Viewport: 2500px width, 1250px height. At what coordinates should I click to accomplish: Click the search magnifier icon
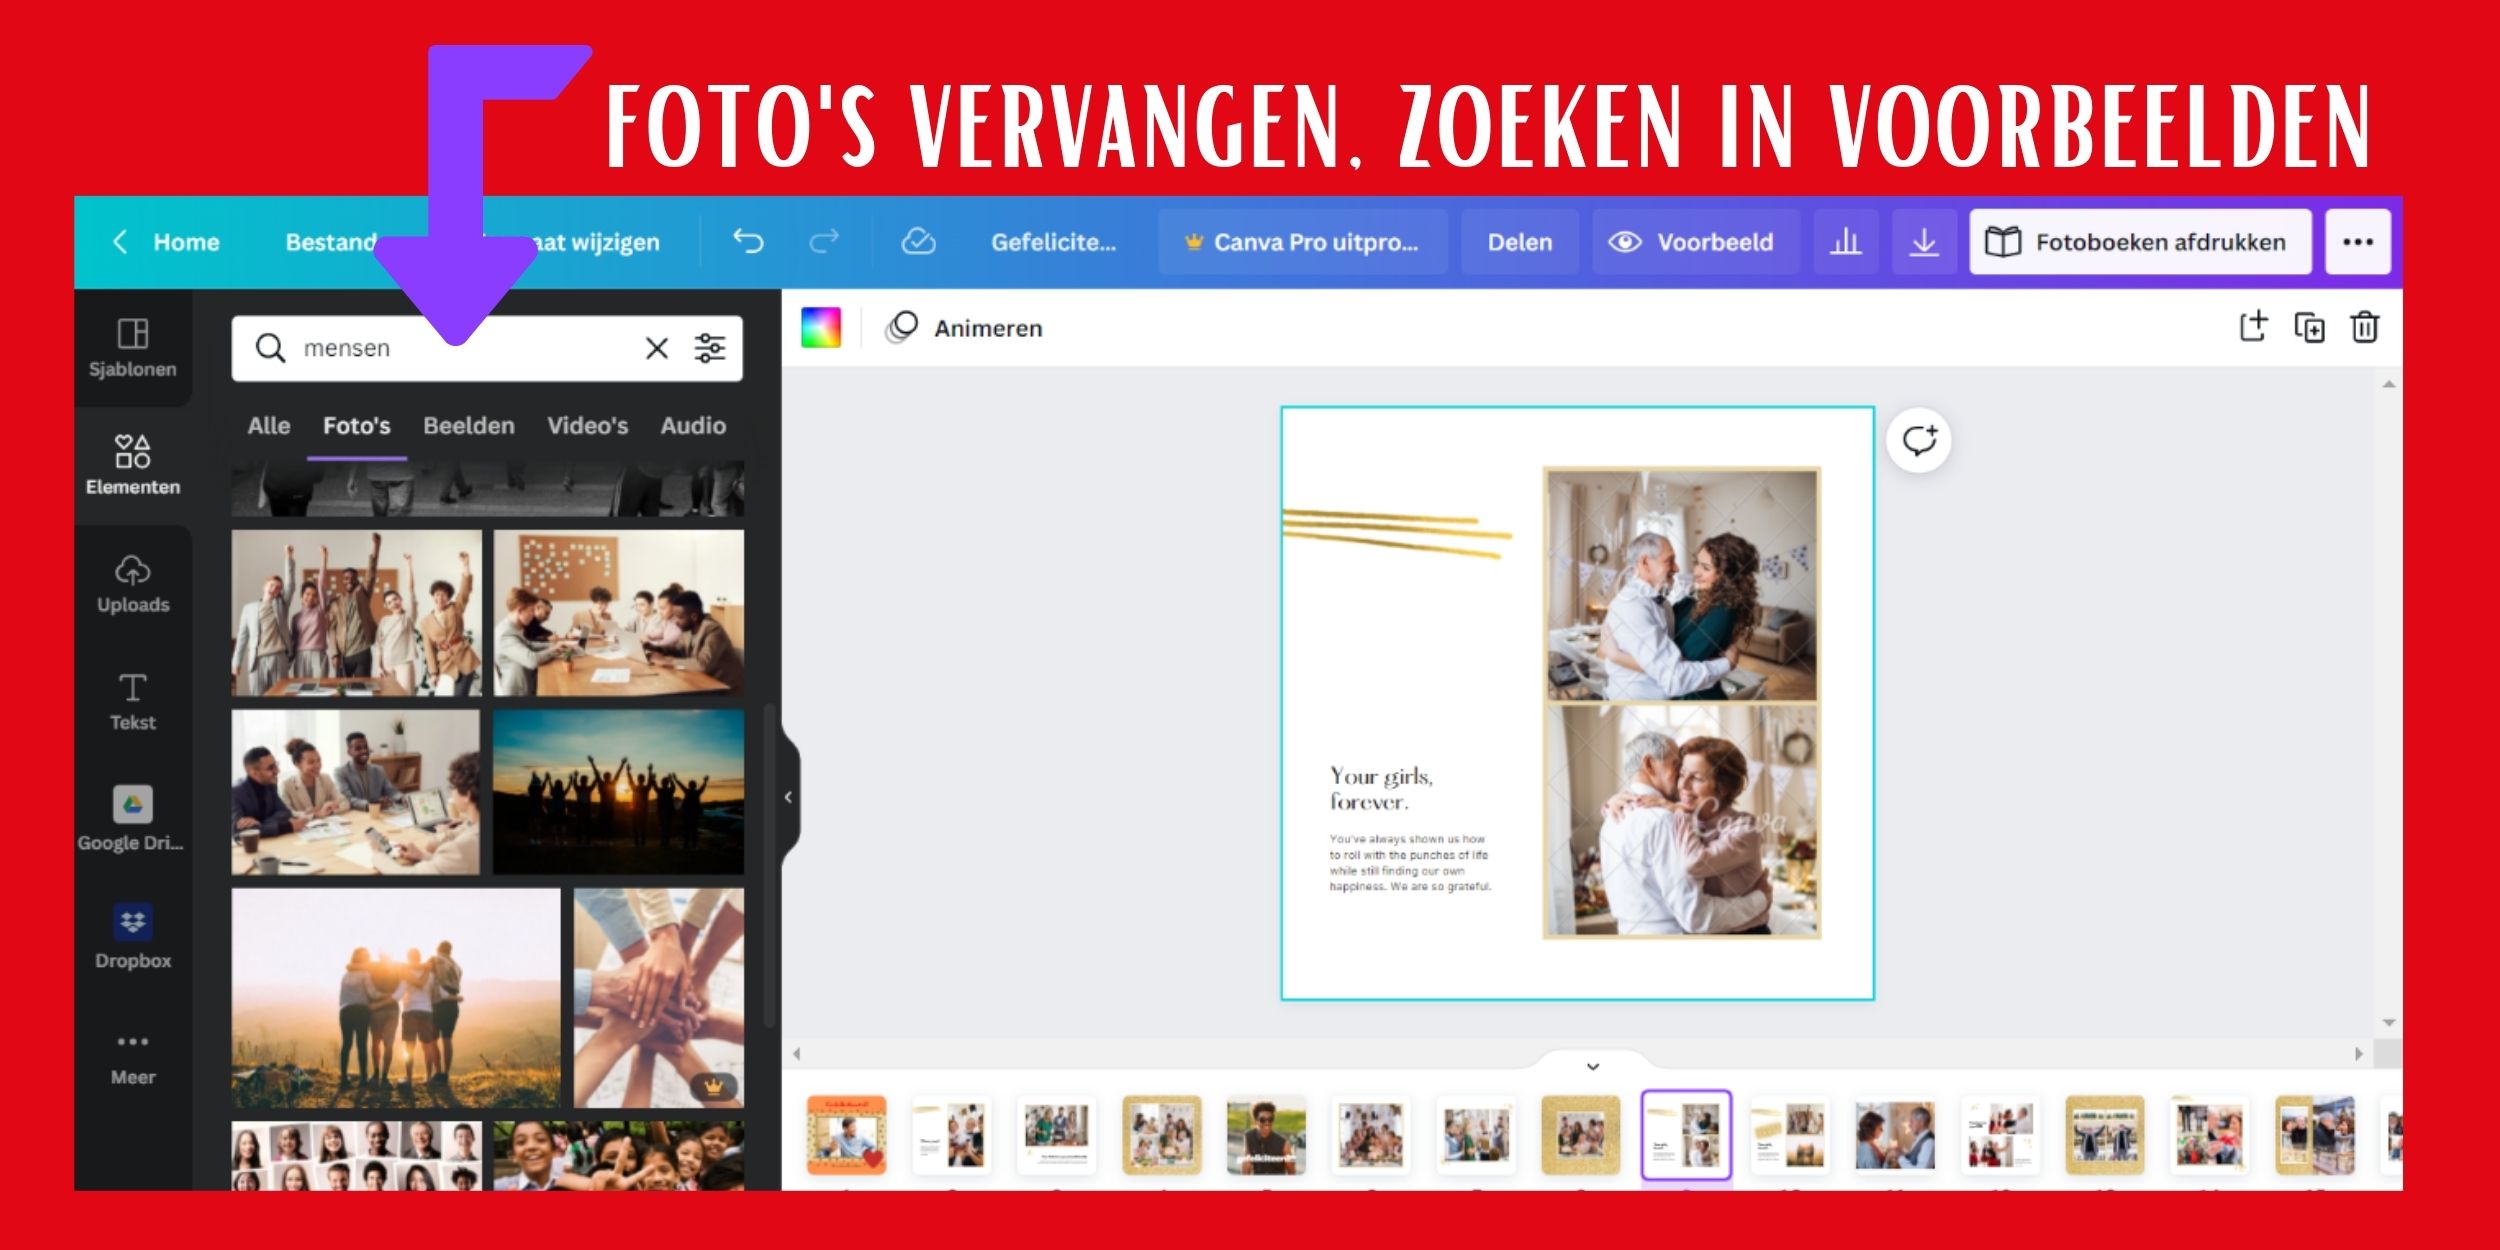pos(270,348)
